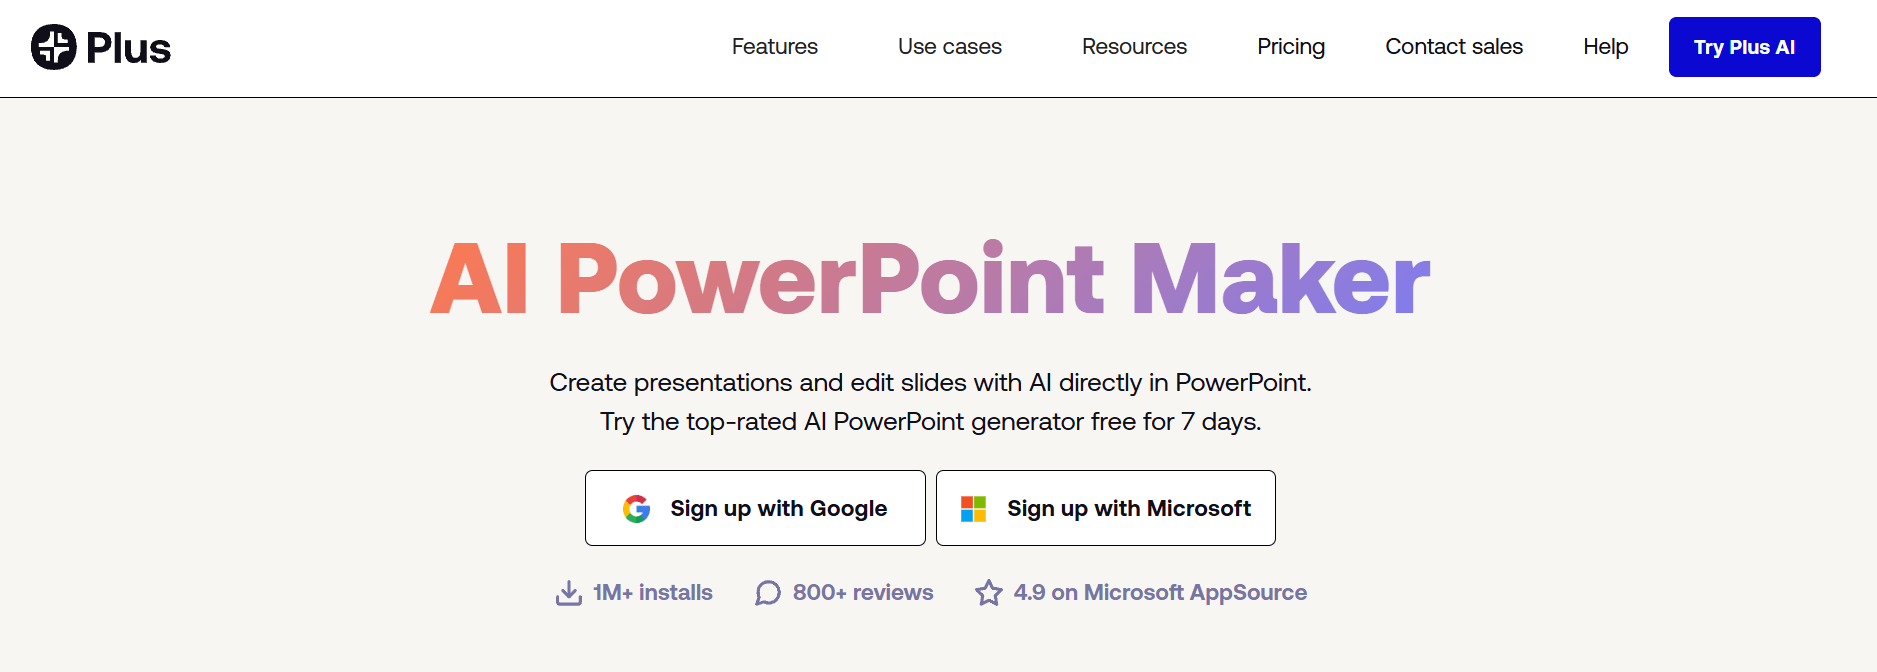Screen dimensions: 1877x672
Task: Click the 4.9 on Microsoft AppSource text
Action: [1160, 593]
